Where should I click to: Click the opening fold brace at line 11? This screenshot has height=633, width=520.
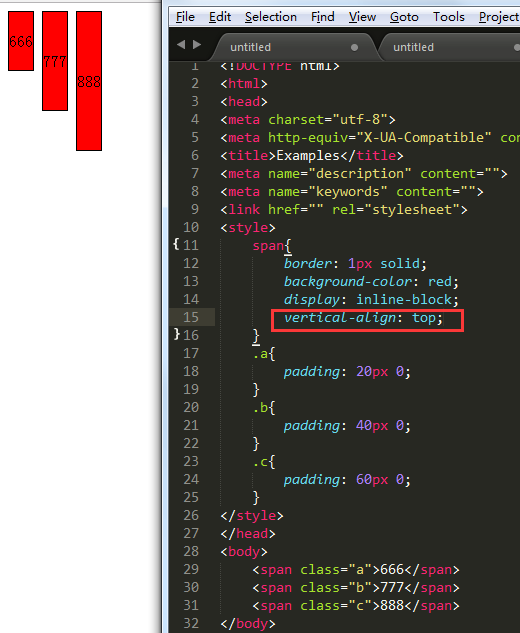176,243
